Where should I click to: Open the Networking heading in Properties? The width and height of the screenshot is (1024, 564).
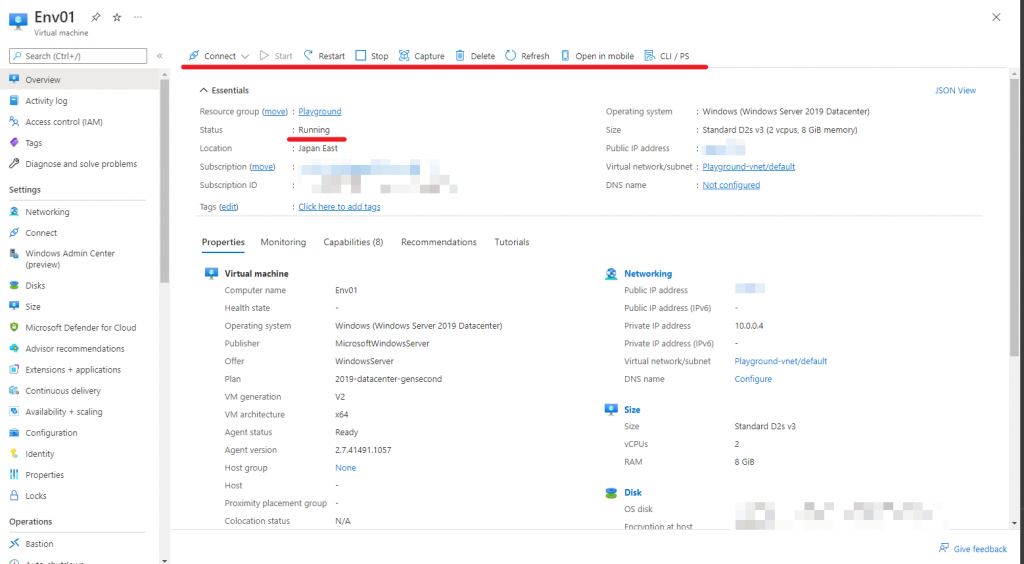(648, 274)
